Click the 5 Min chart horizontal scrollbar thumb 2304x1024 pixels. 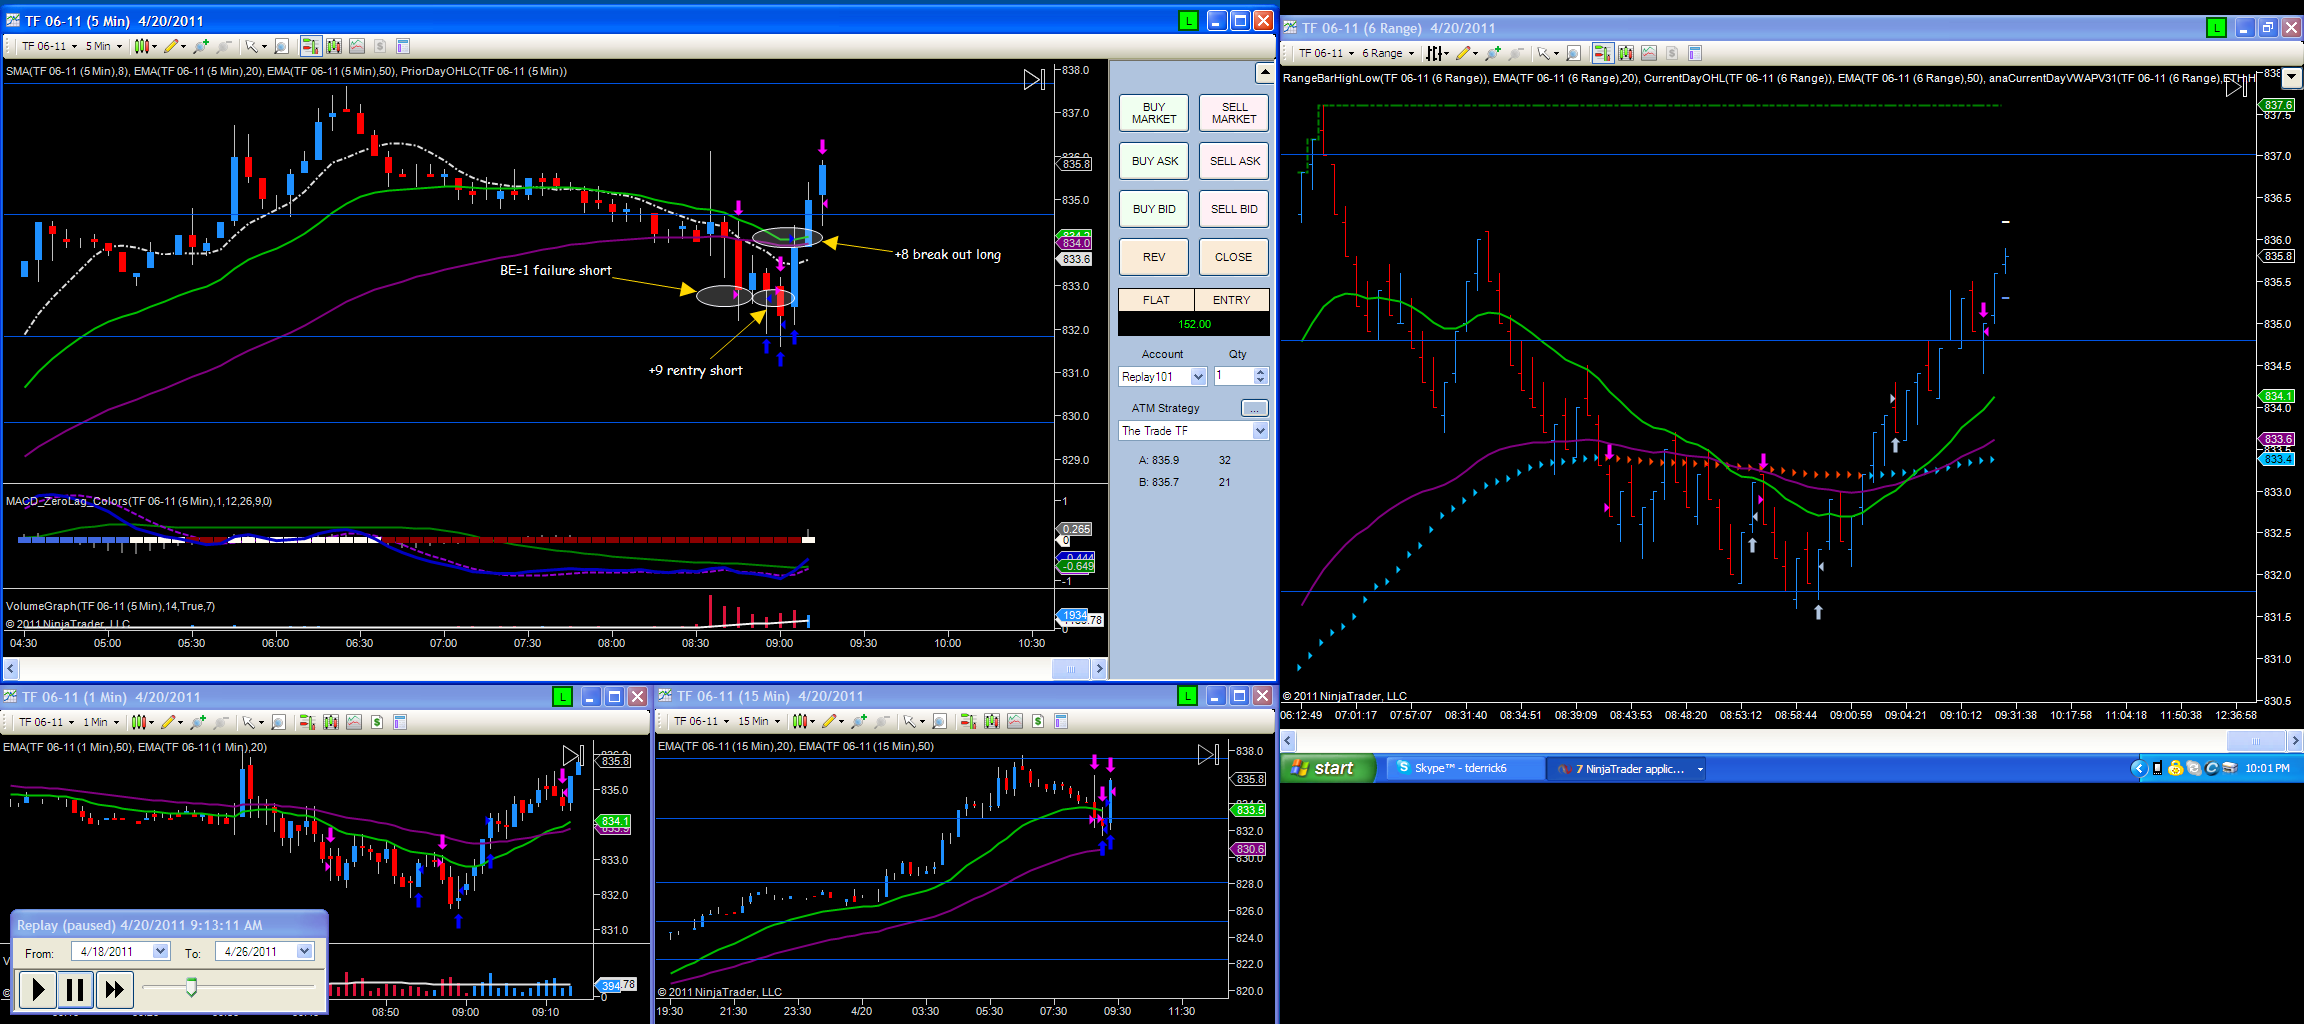(1071, 669)
